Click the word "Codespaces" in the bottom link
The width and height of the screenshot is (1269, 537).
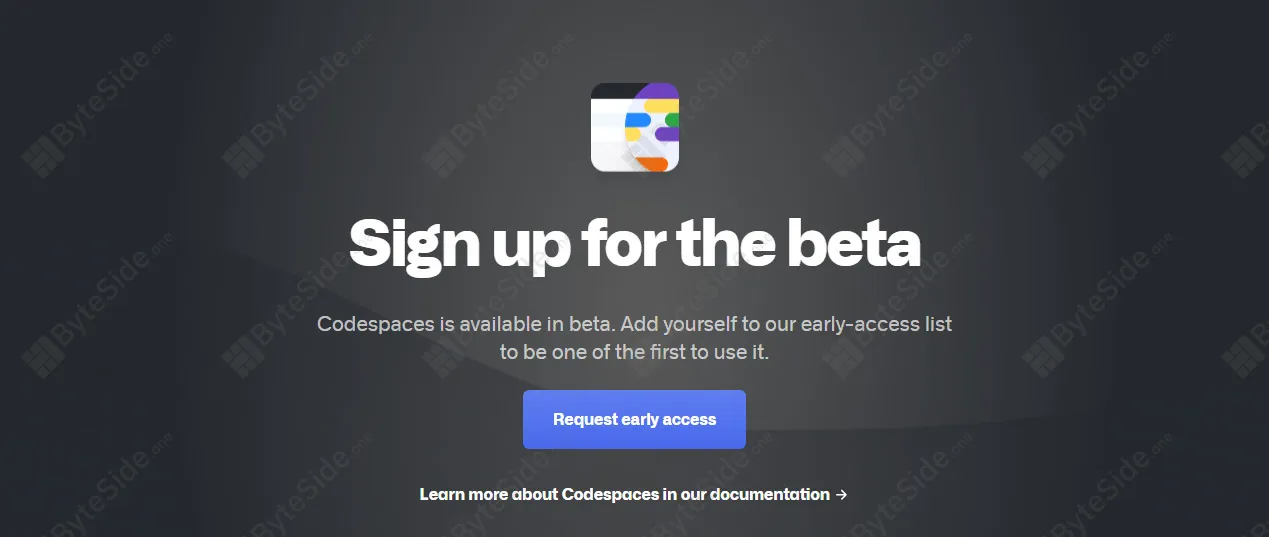coord(610,495)
